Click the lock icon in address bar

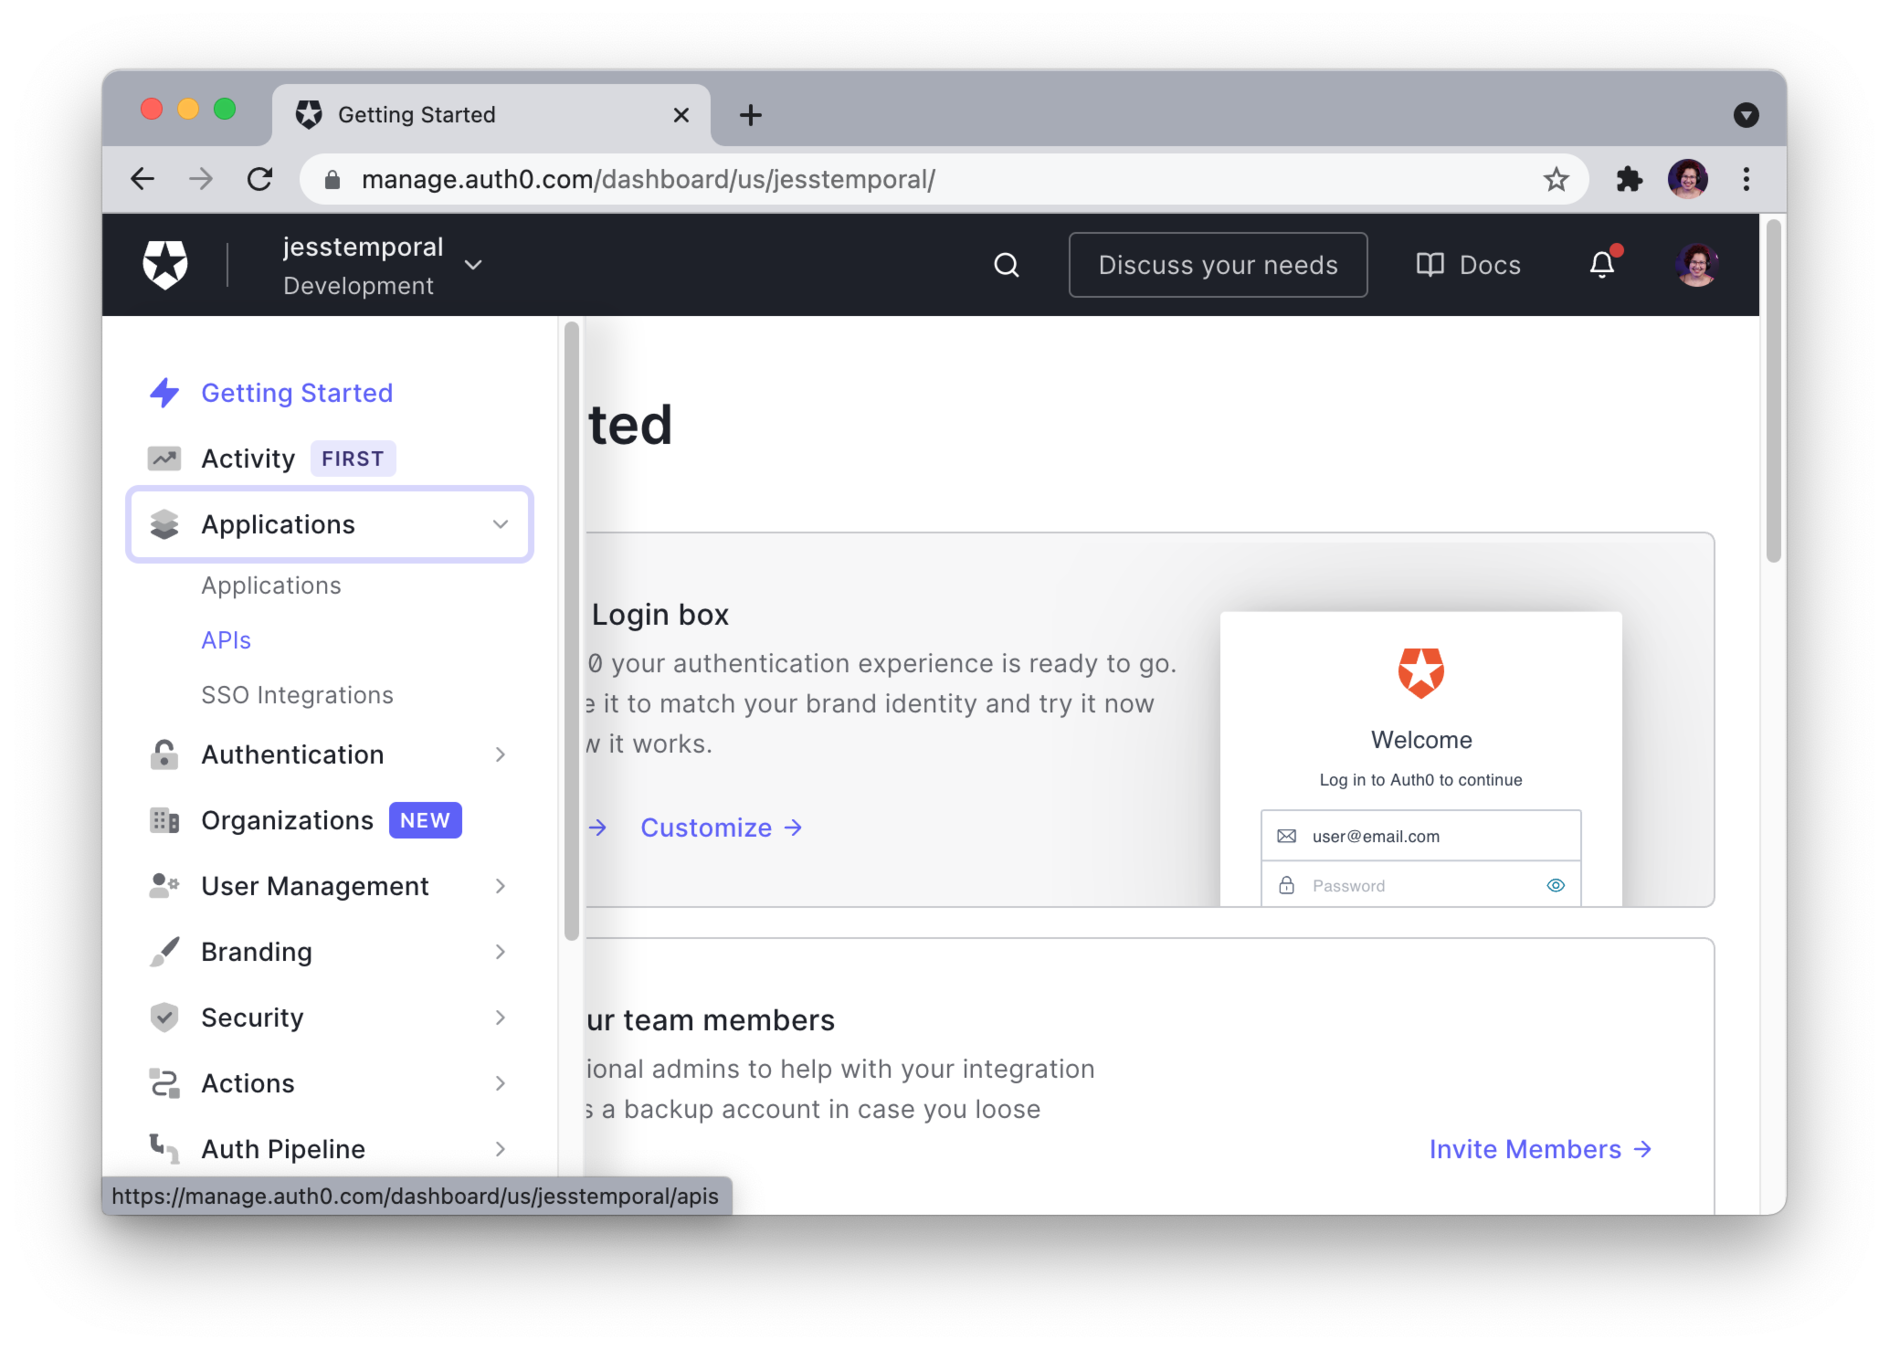click(333, 179)
